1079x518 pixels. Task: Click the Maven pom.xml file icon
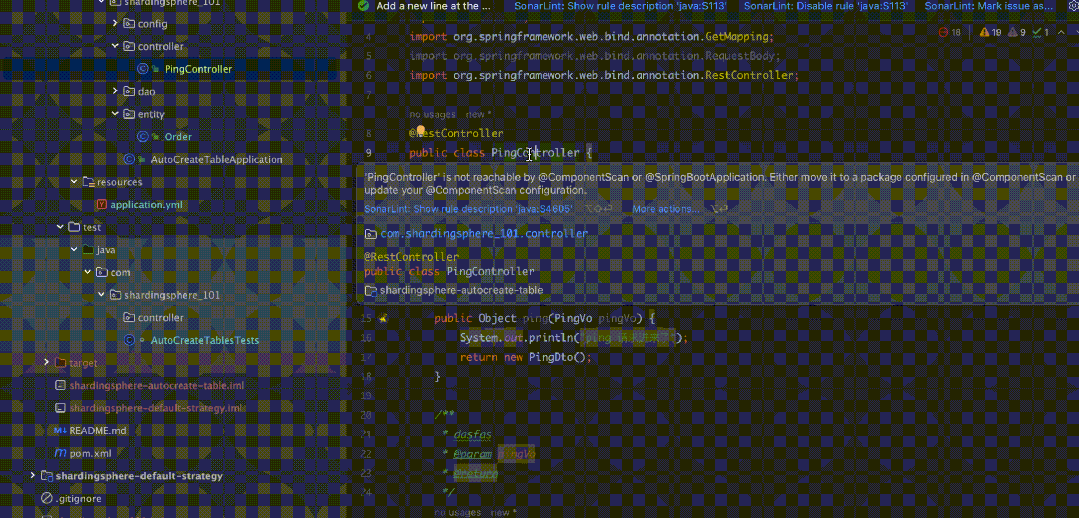60,453
